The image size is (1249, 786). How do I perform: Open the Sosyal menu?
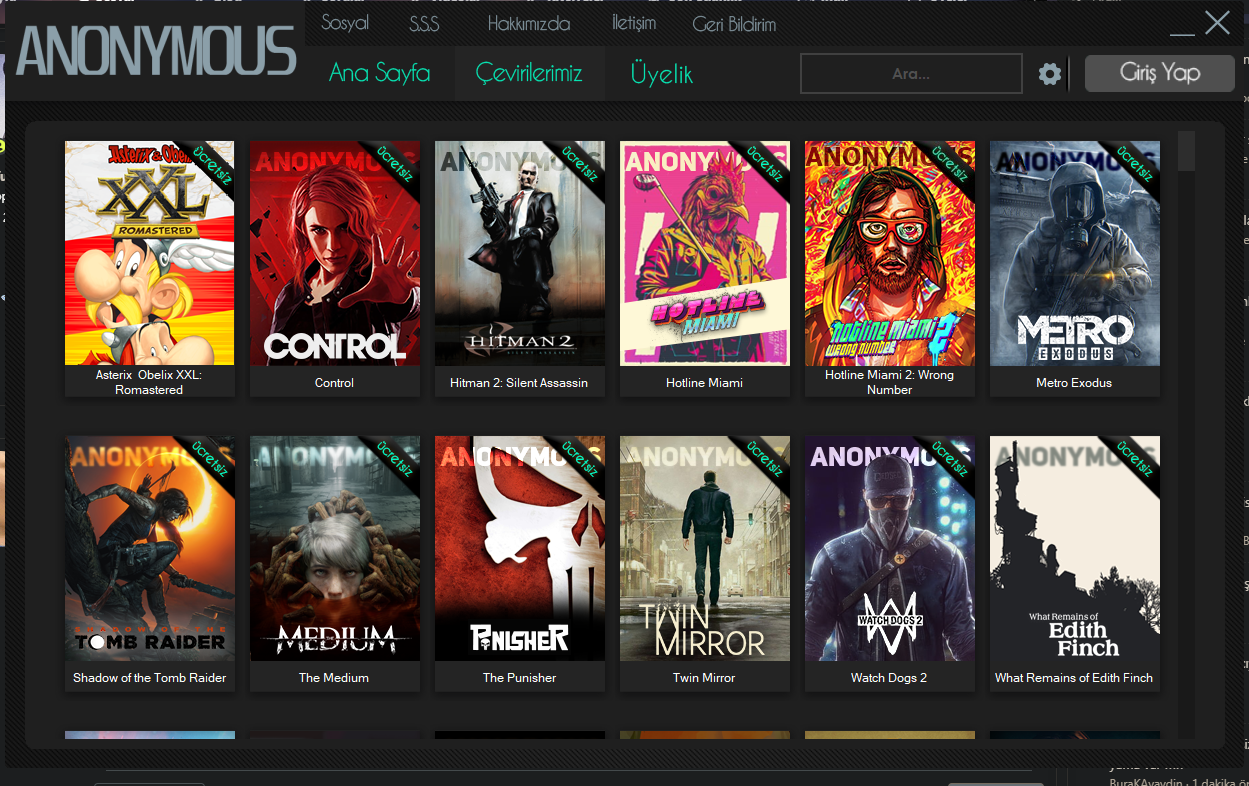tap(345, 23)
